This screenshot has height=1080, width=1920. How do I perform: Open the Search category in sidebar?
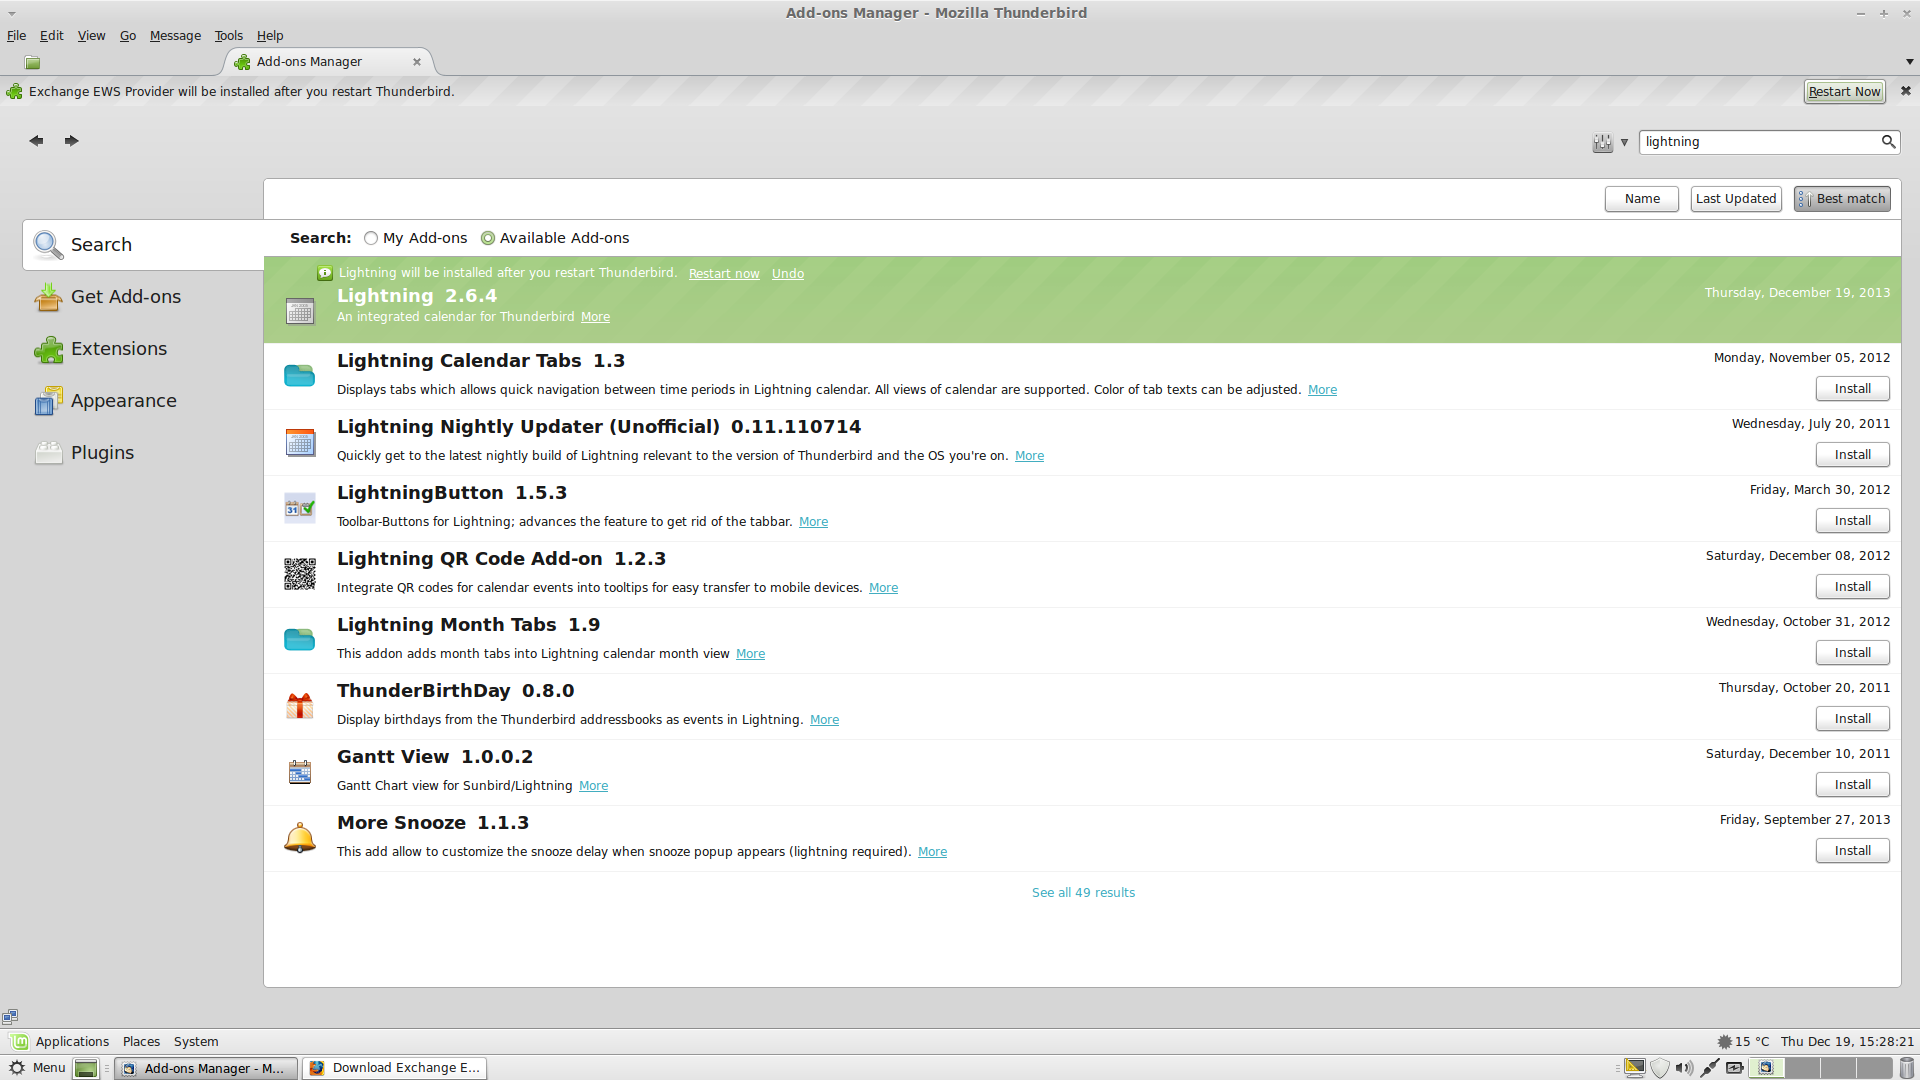(143, 245)
